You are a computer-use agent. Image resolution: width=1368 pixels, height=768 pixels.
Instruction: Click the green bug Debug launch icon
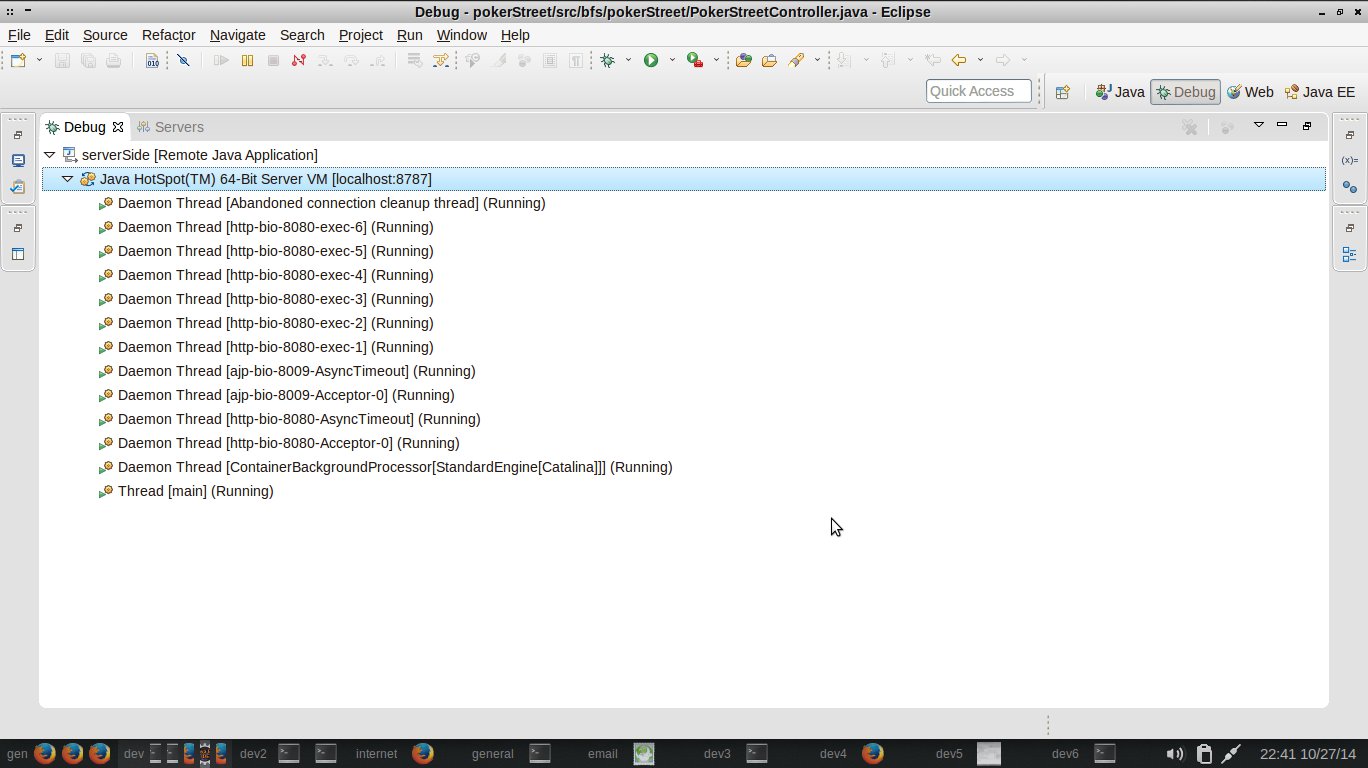point(608,61)
